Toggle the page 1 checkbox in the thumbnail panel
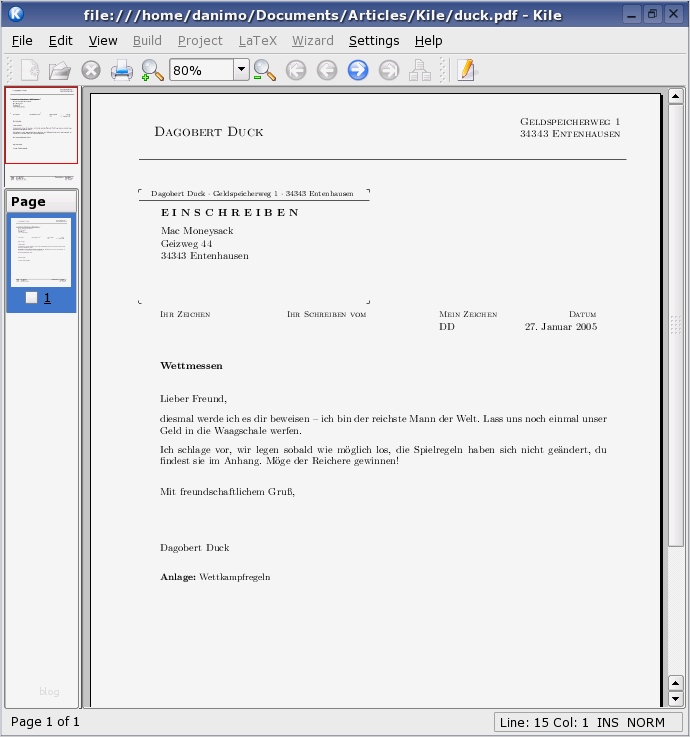690x737 pixels. click(31, 298)
